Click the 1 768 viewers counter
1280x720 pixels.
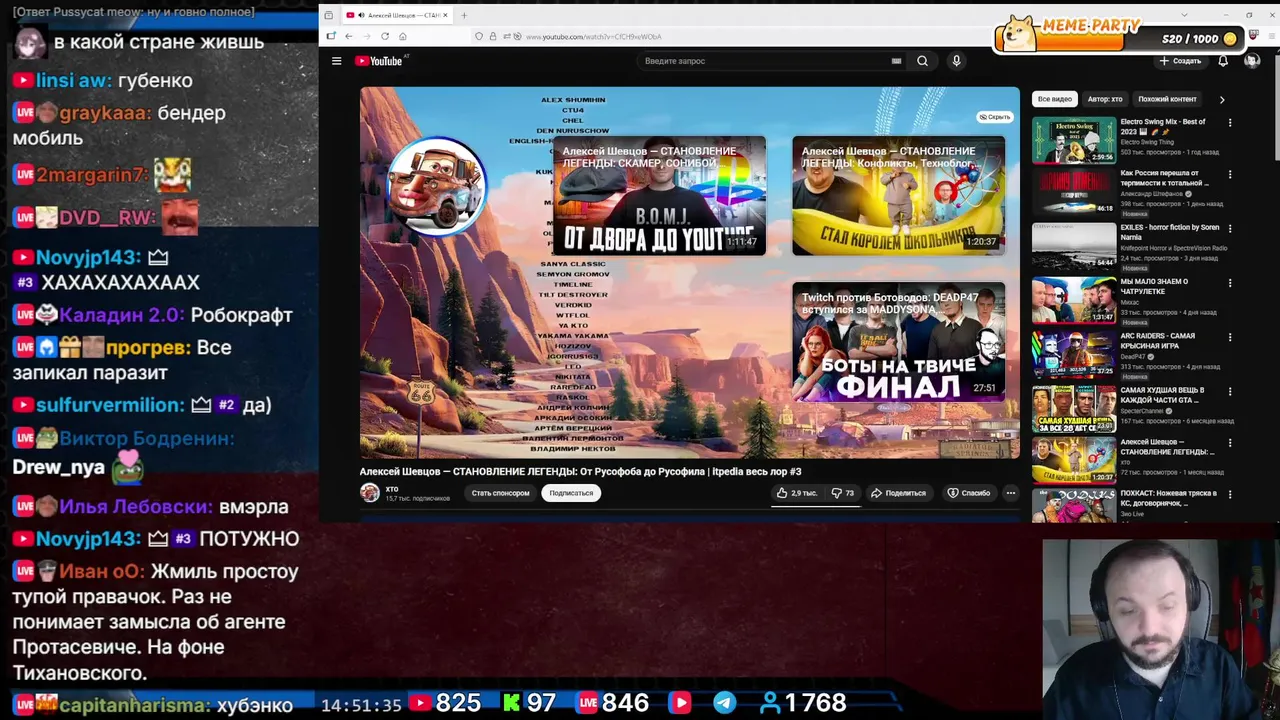coord(803,703)
